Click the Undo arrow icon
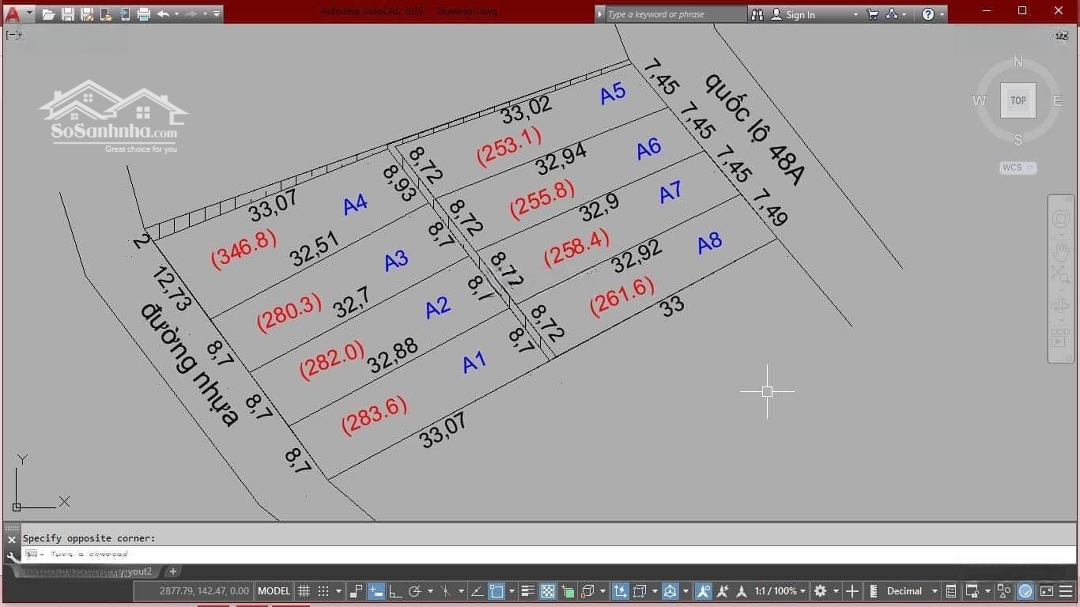The image size is (1080, 607). pos(163,14)
